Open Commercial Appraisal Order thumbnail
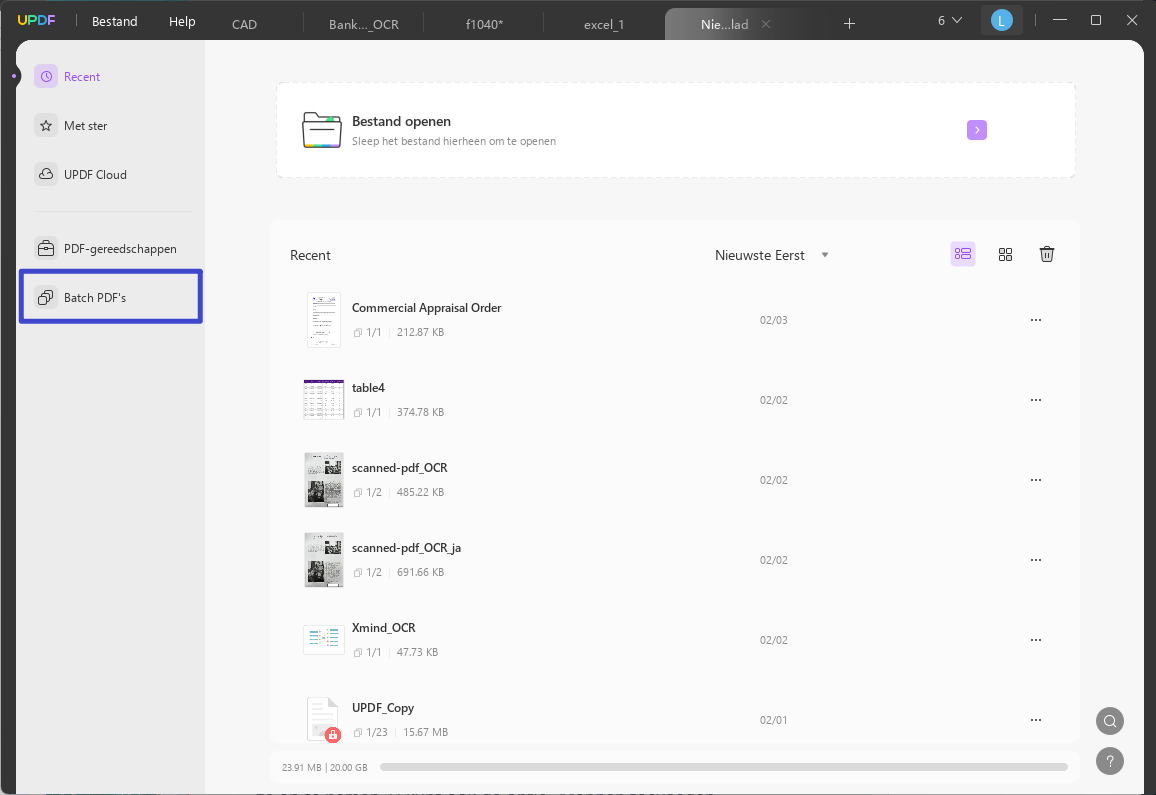Viewport: 1156px width, 795px height. coord(324,320)
